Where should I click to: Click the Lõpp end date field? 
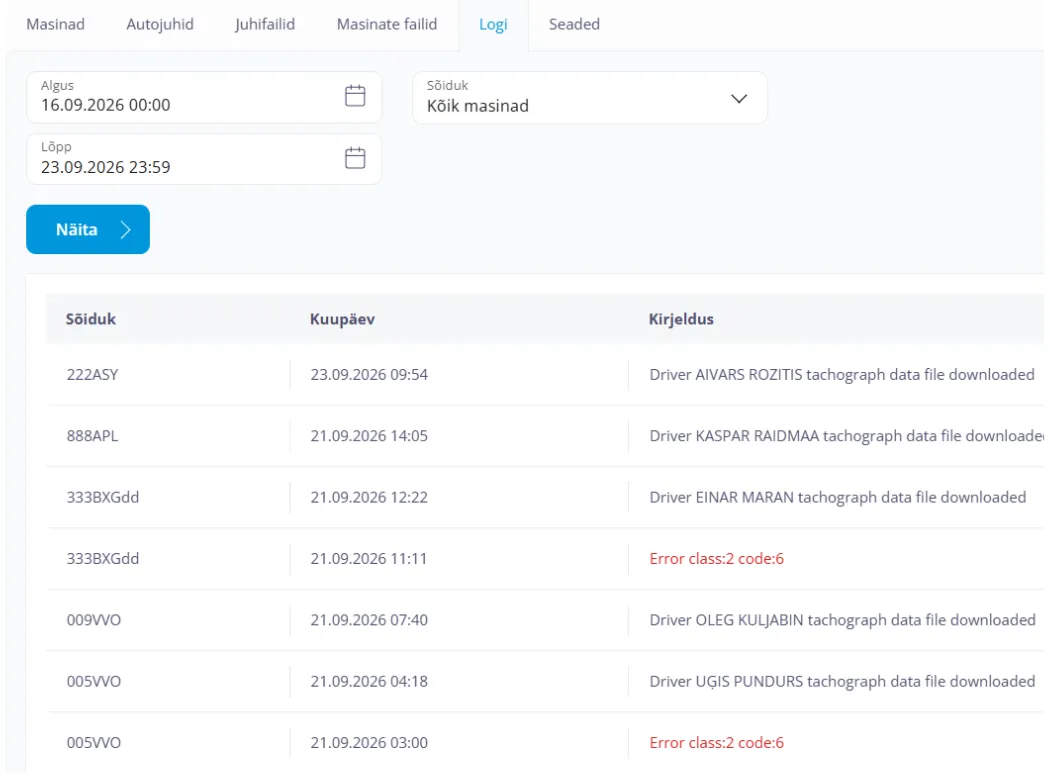(x=204, y=159)
